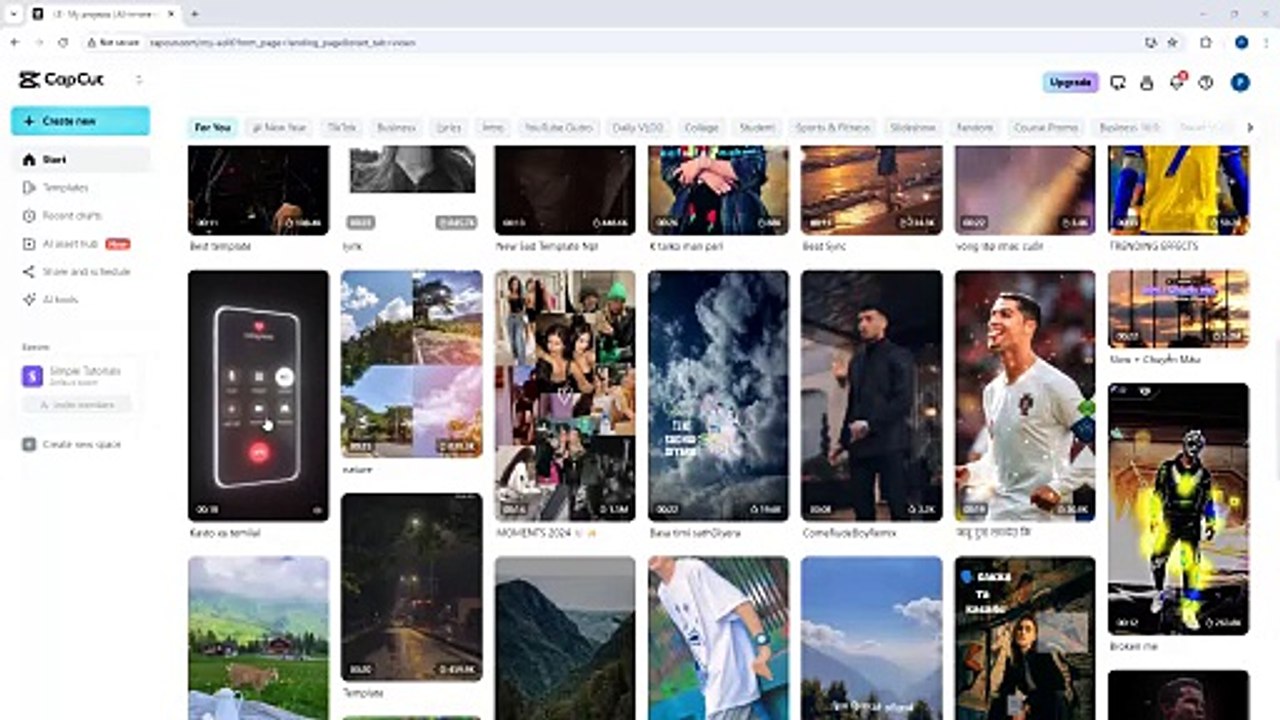Viewport: 1280px width, 720px height.
Task: Click the desktop app monitor icon
Action: 1118,82
